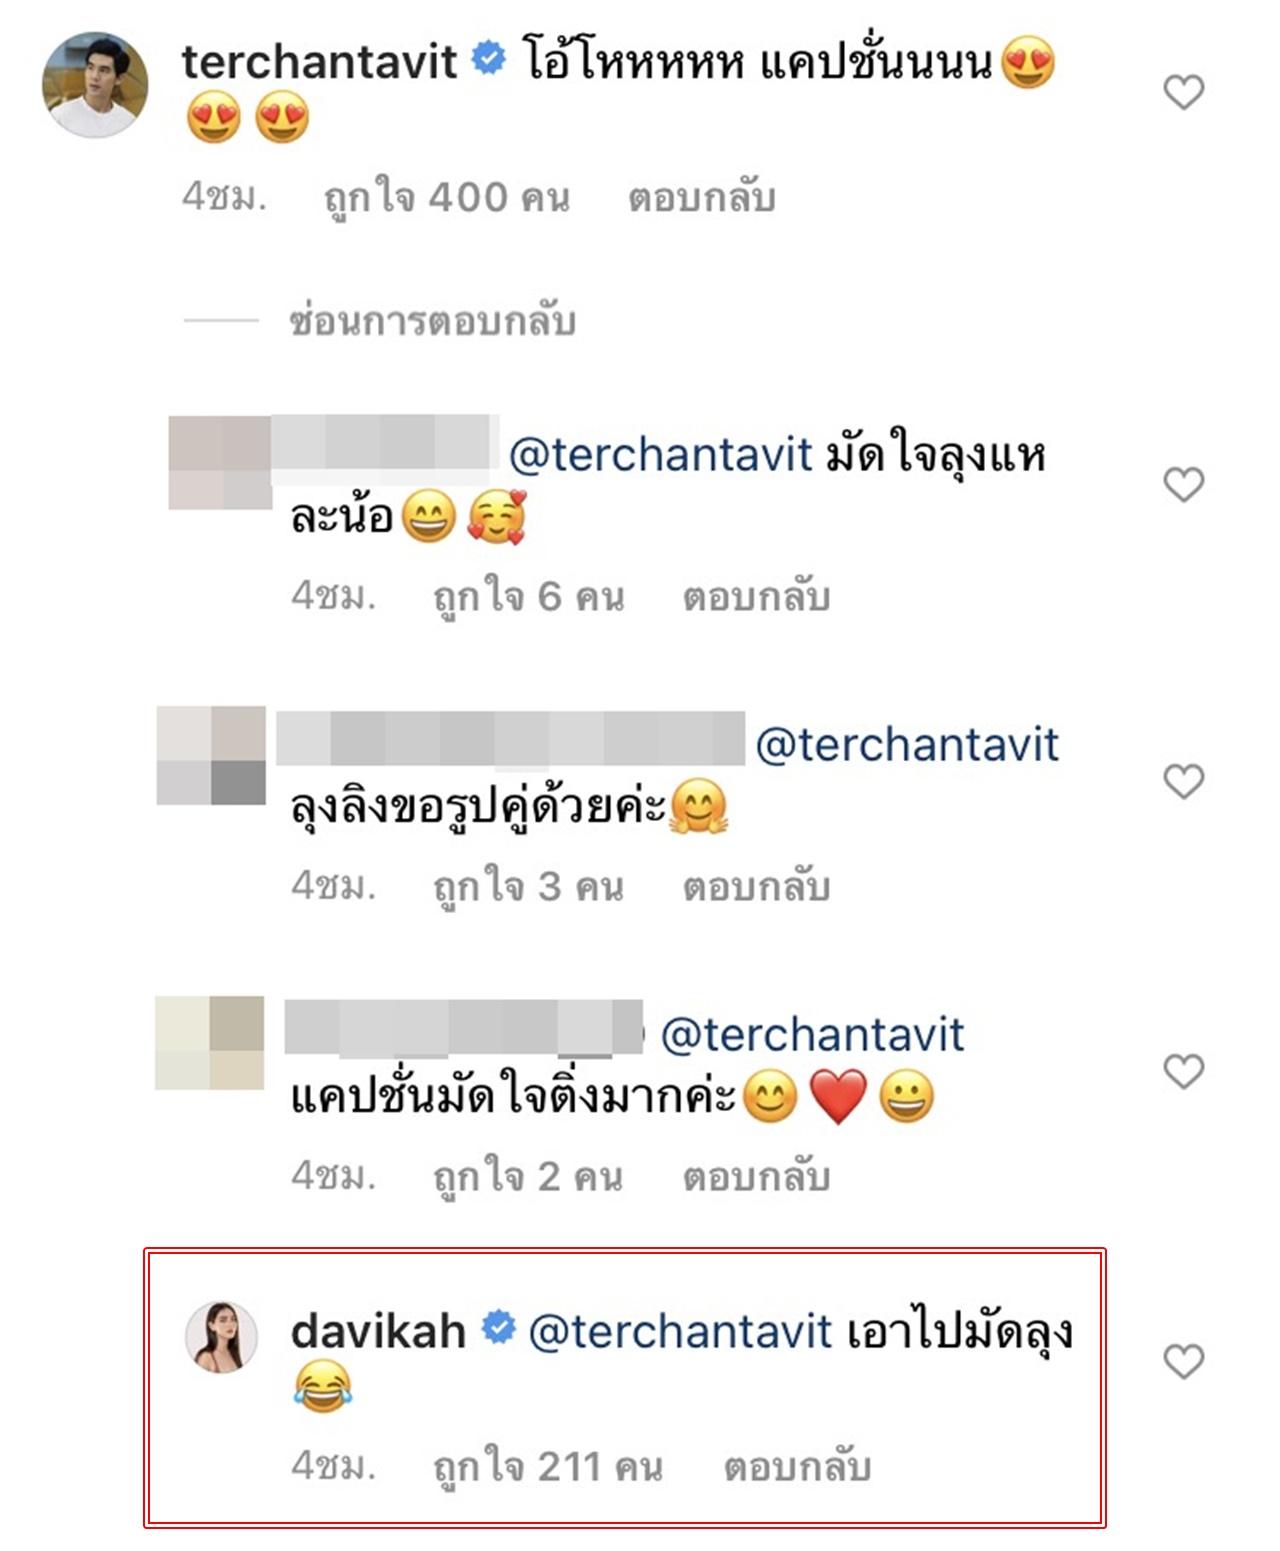Open davikah username link

point(378,1331)
